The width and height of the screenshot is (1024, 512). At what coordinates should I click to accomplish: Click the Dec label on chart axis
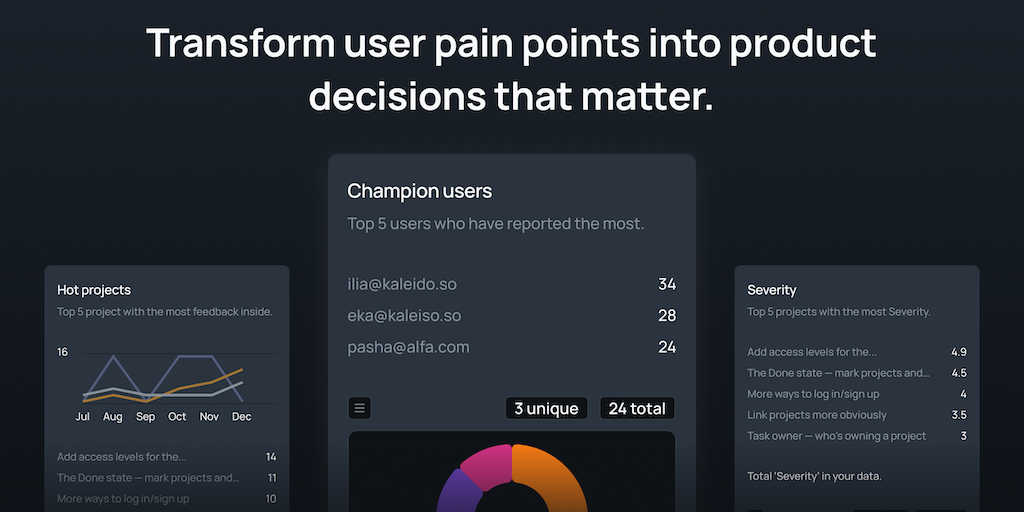[242, 416]
